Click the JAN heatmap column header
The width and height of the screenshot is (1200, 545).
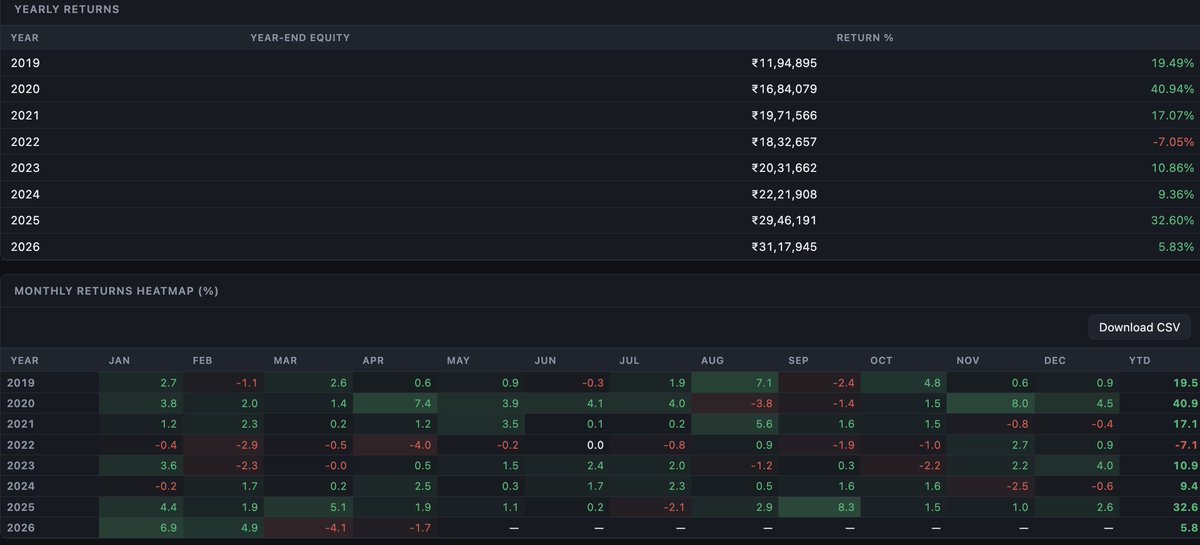[119, 360]
